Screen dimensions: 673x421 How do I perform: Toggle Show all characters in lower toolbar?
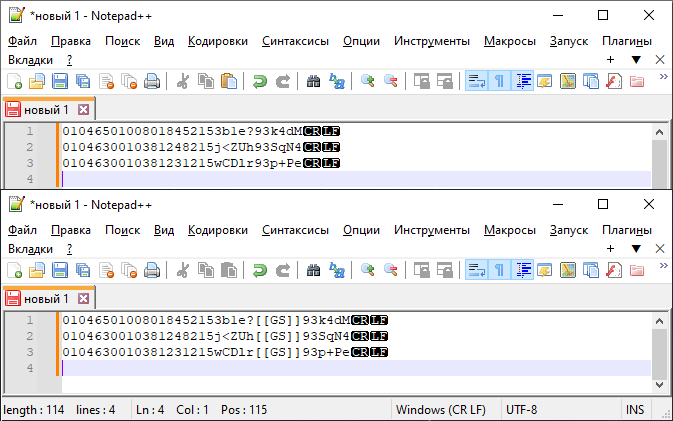click(x=499, y=270)
